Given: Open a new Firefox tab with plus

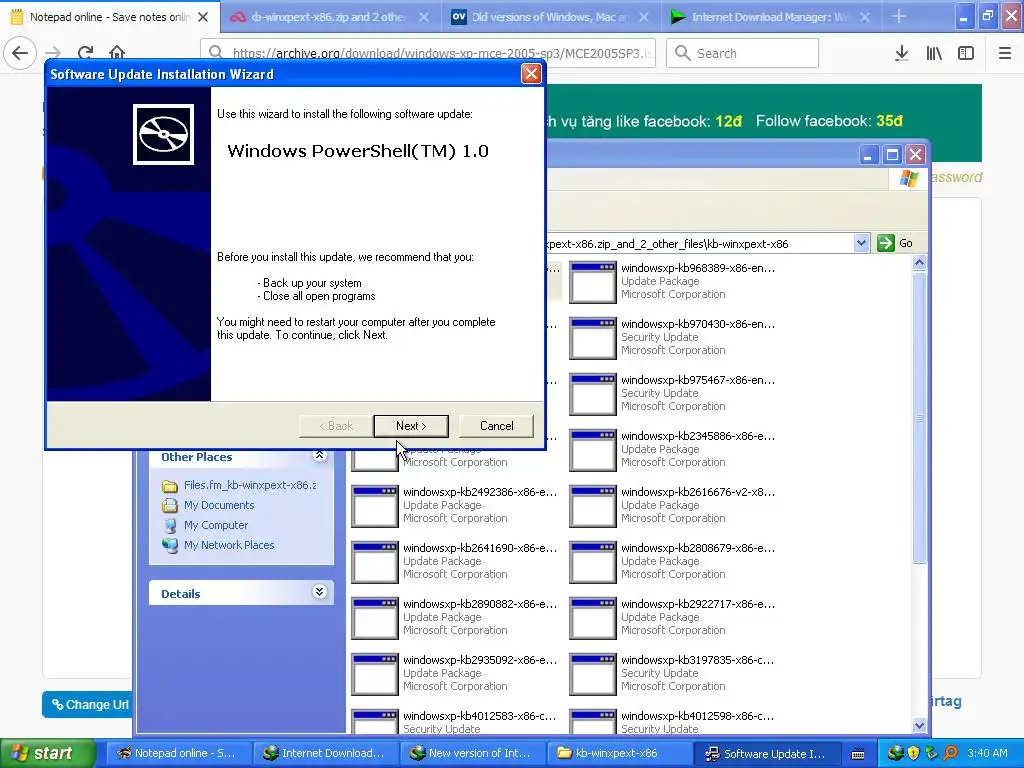Looking at the screenshot, I should (x=899, y=16).
